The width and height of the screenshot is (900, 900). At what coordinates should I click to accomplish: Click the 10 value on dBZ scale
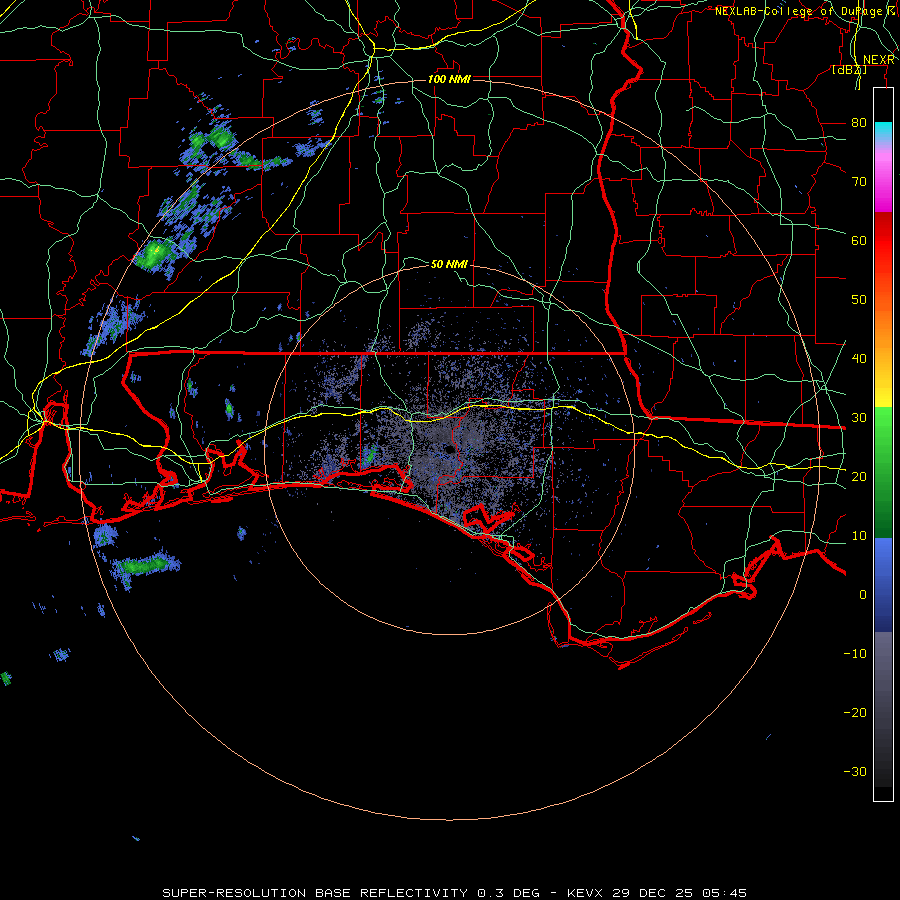coord(859,536)
